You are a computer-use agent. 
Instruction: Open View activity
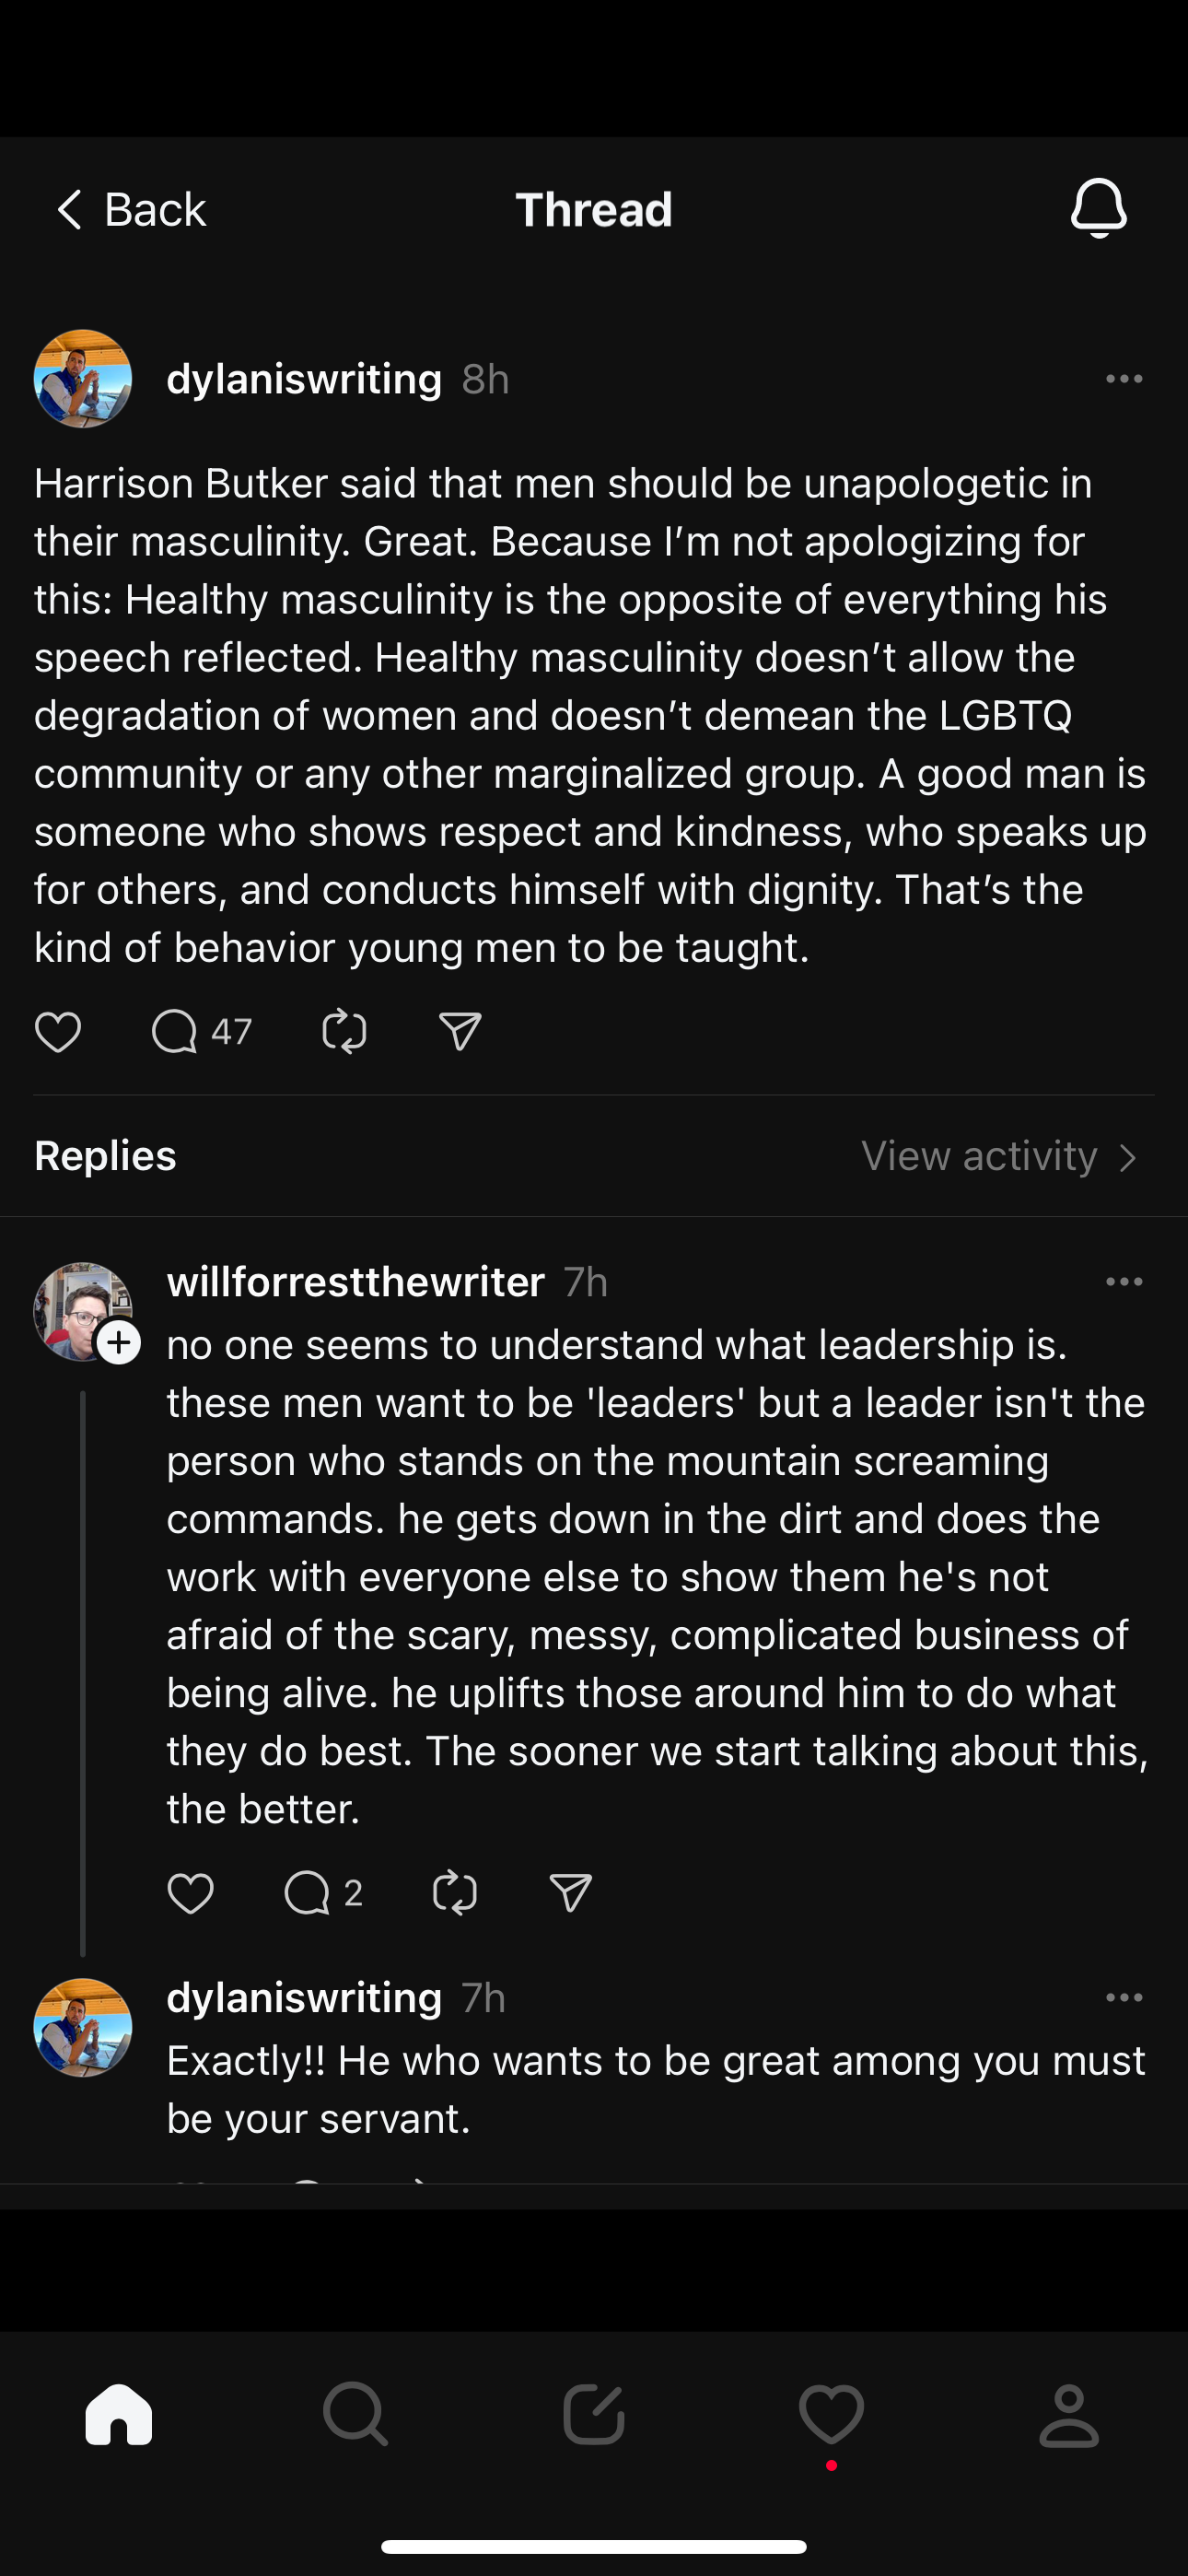(x=999, y=1156)
